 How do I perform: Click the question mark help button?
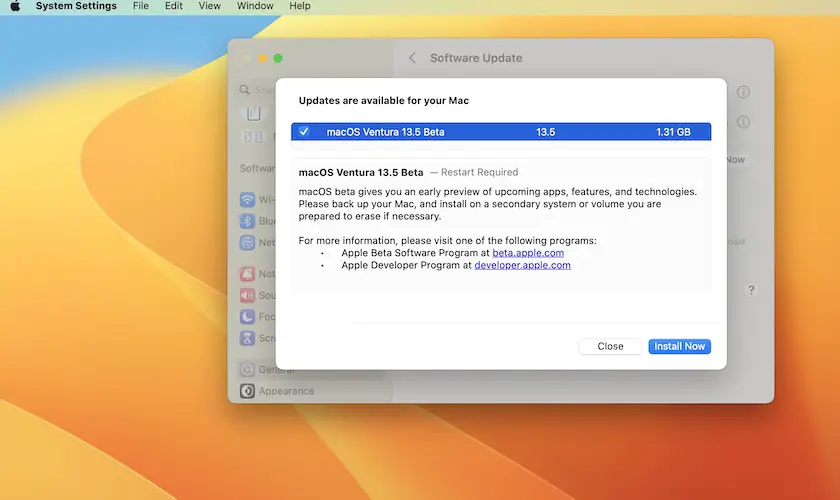(751, 290)
